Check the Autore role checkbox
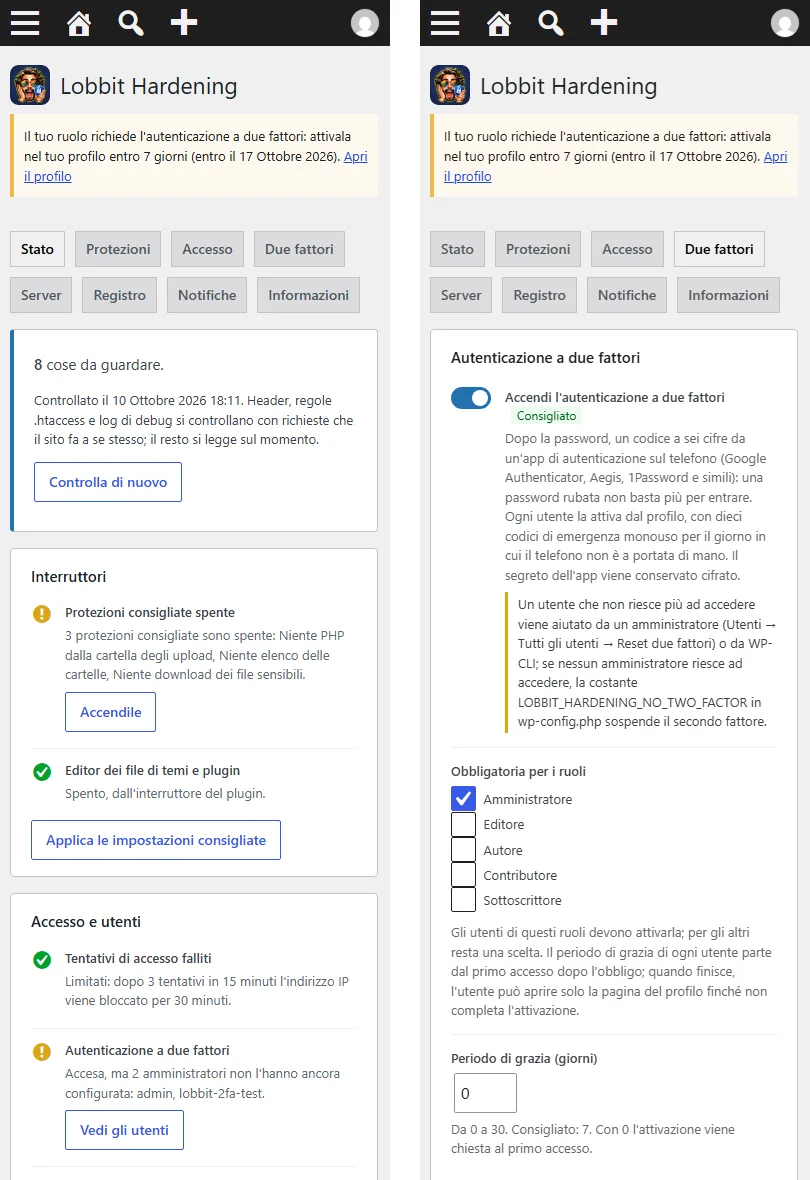The width and height of the screenshot is (810, 1180). [464, 850]
